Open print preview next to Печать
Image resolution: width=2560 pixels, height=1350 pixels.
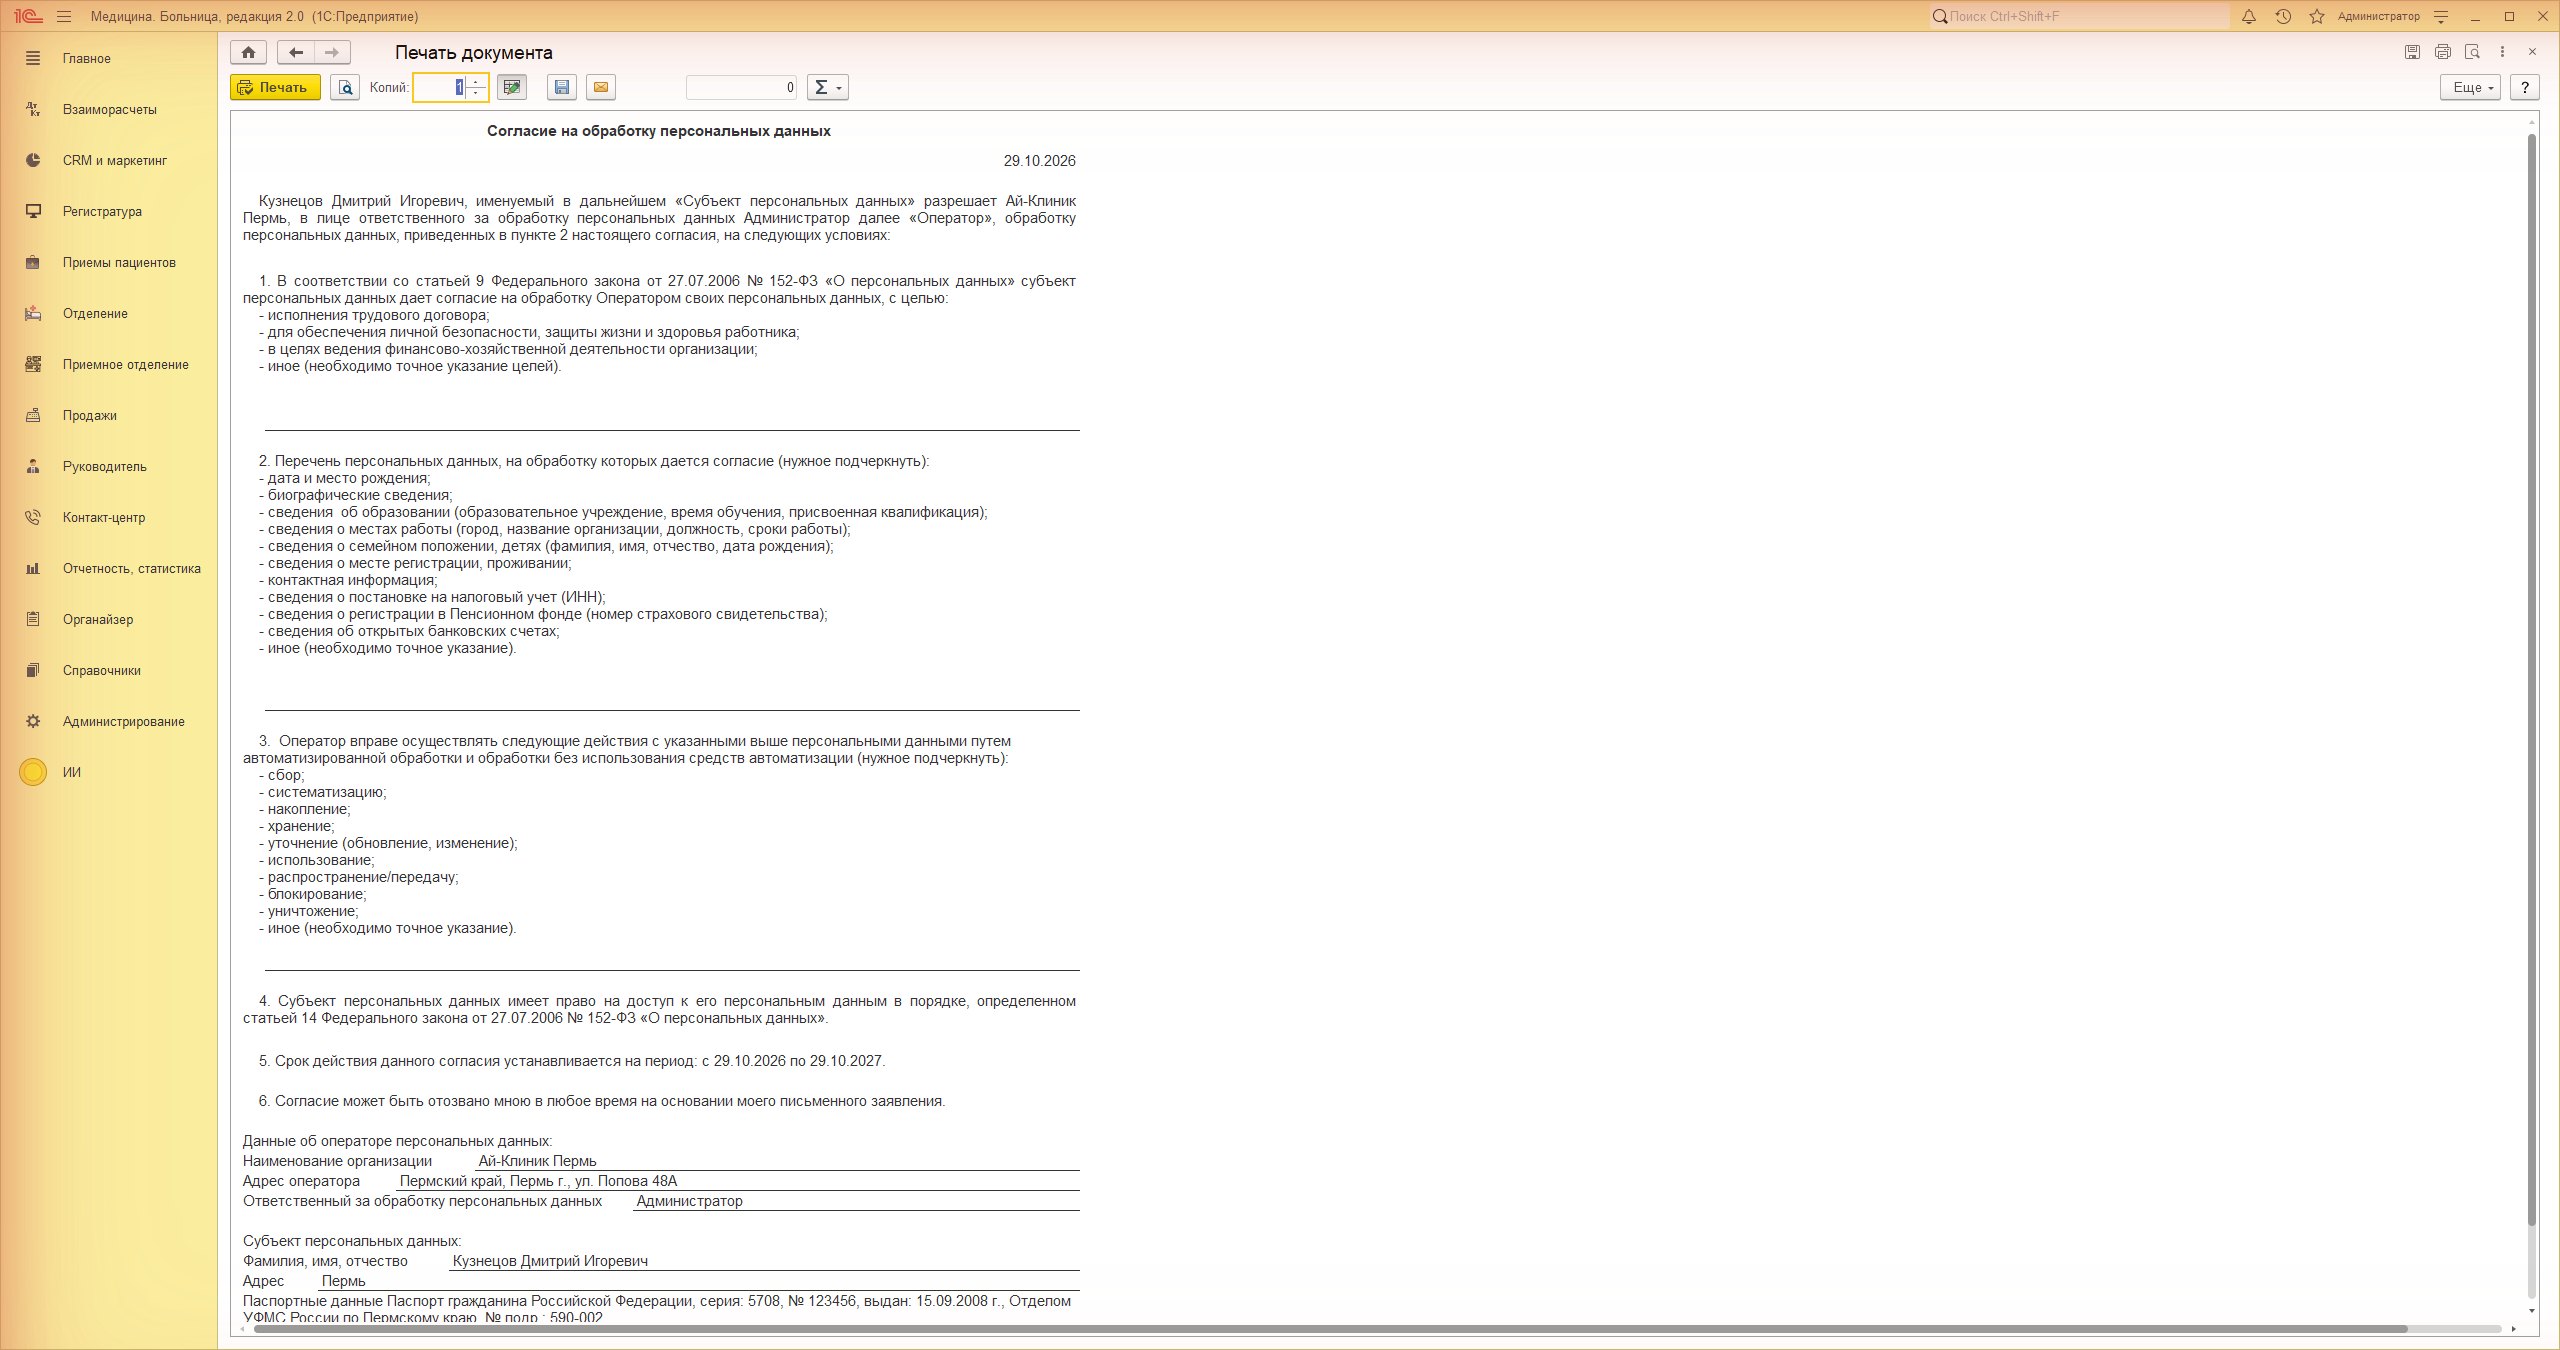(x=345, y=88)
